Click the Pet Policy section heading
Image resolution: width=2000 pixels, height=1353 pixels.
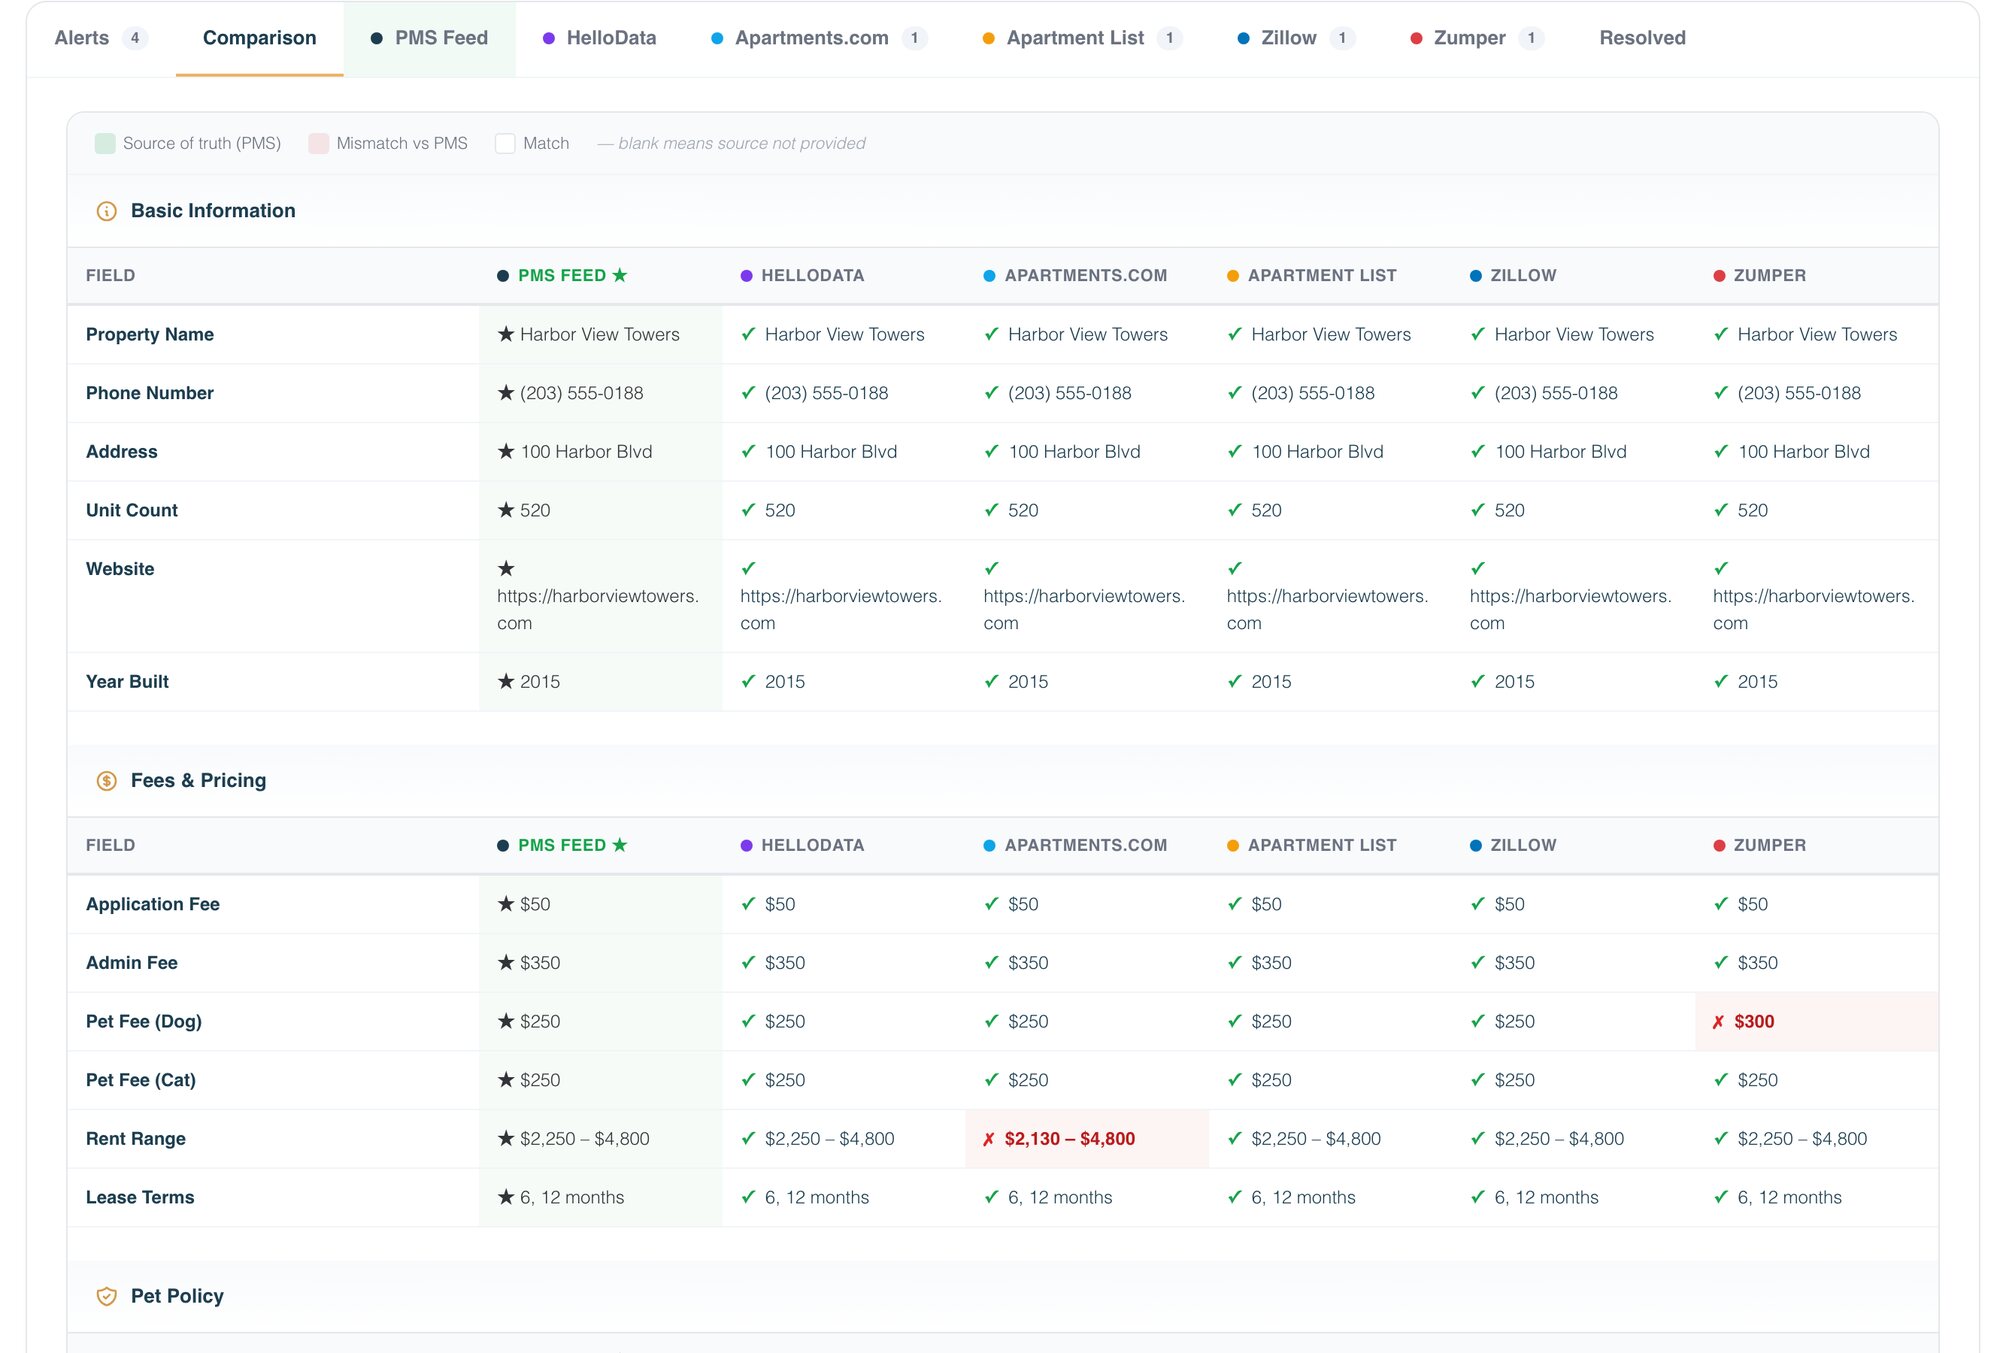click(x=177, y=1296)
